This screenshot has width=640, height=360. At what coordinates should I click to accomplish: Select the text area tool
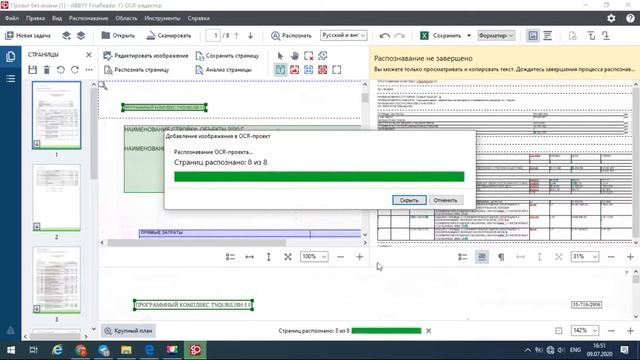(280, 70)
